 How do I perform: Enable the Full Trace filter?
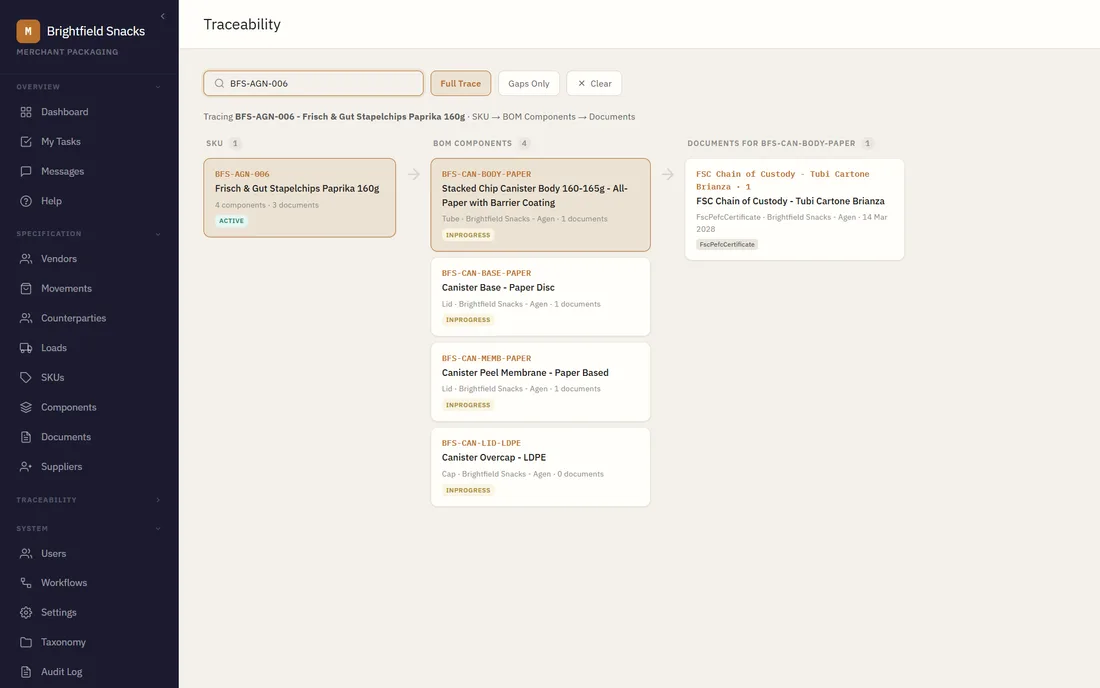point(460,83)
